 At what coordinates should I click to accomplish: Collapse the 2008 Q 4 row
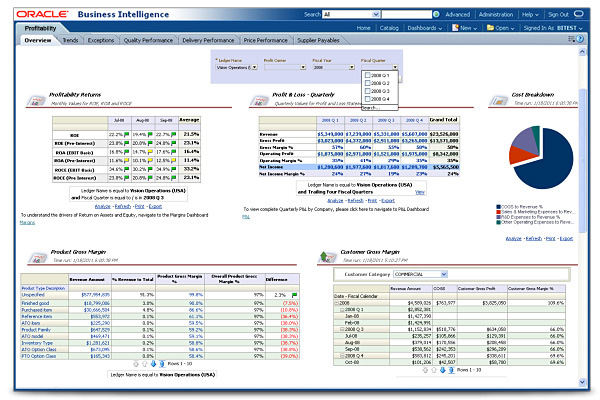coord(342,356)
